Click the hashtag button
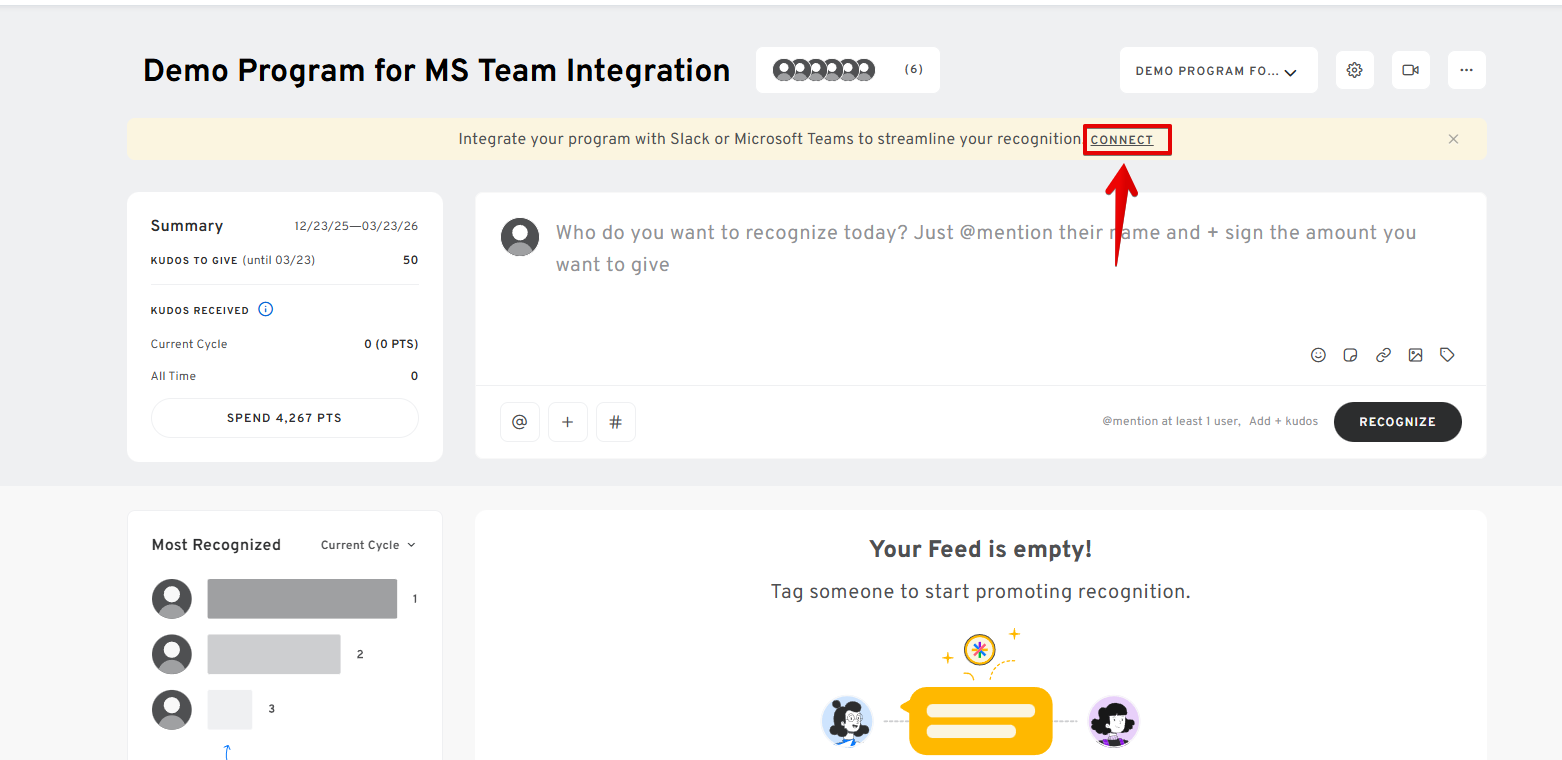The image size is (1562, 760). (616, 422)
